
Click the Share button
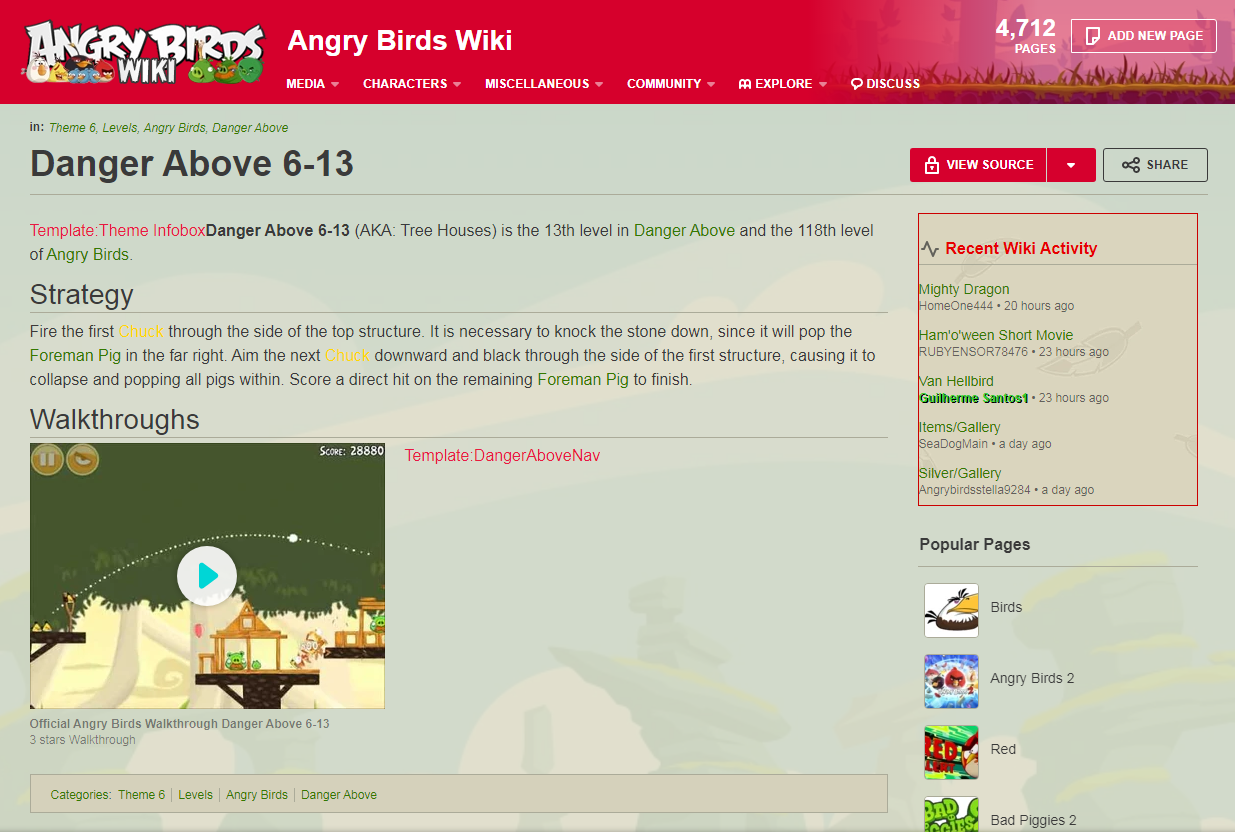click(1155, 165)
